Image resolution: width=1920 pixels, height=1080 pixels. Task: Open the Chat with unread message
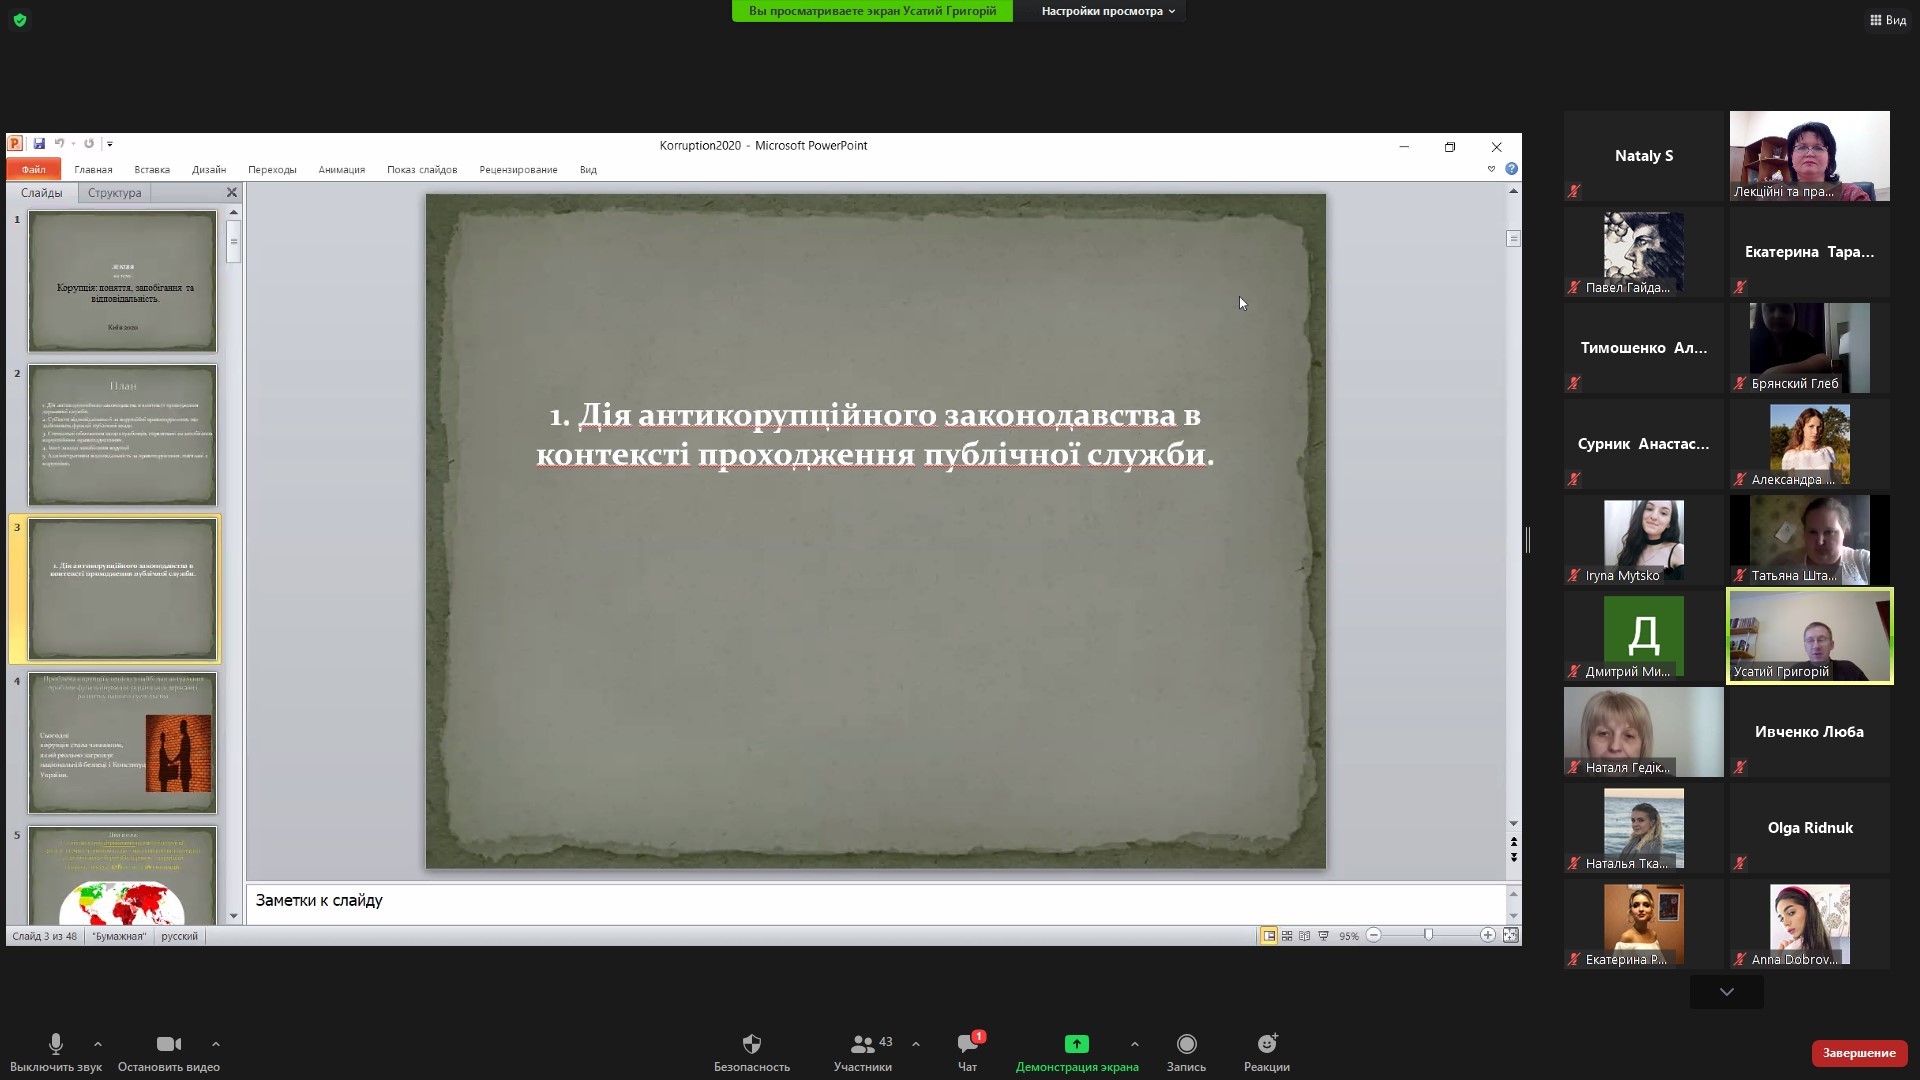[967, 1044]
